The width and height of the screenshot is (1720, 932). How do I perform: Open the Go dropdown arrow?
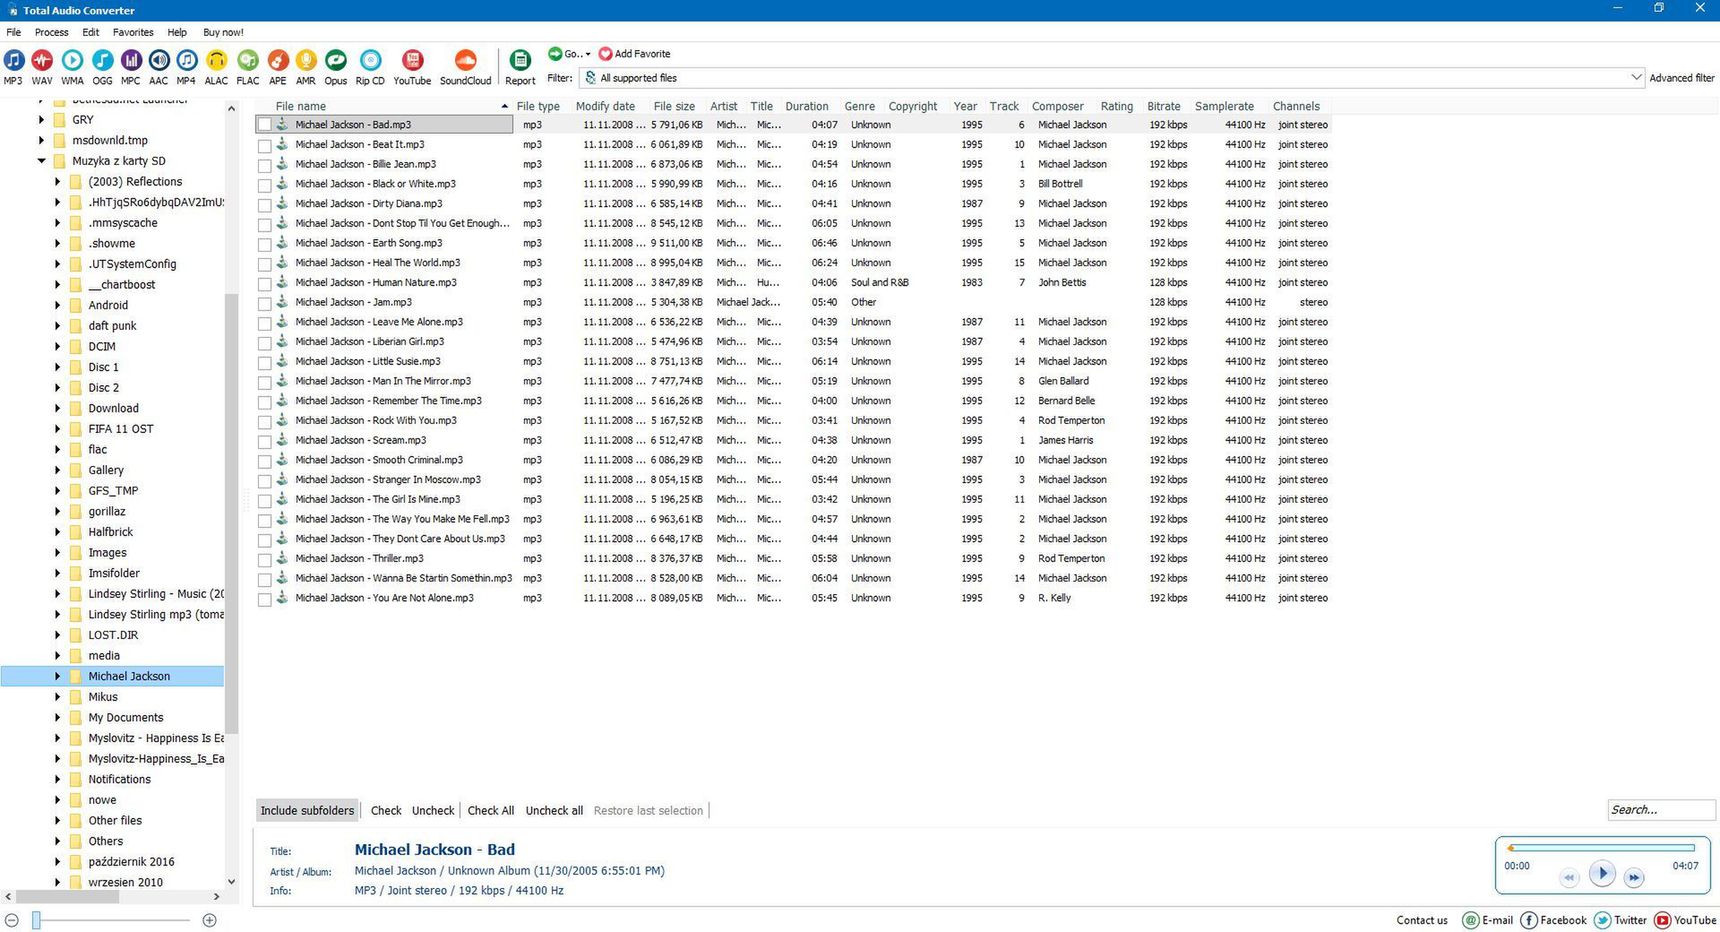point(588,54)
